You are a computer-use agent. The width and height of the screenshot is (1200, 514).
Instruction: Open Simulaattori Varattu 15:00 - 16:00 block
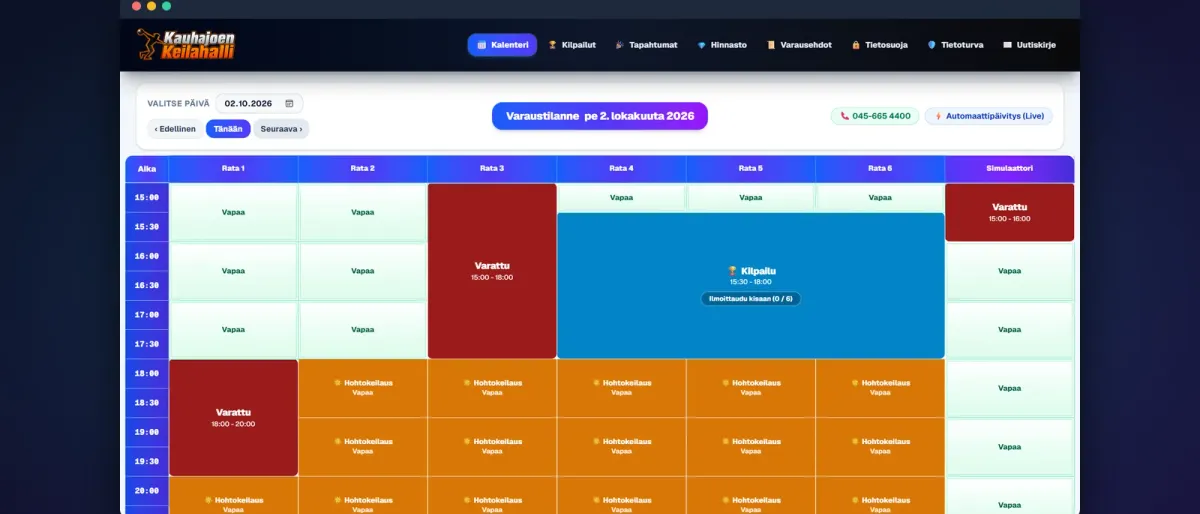[1010, 212]
